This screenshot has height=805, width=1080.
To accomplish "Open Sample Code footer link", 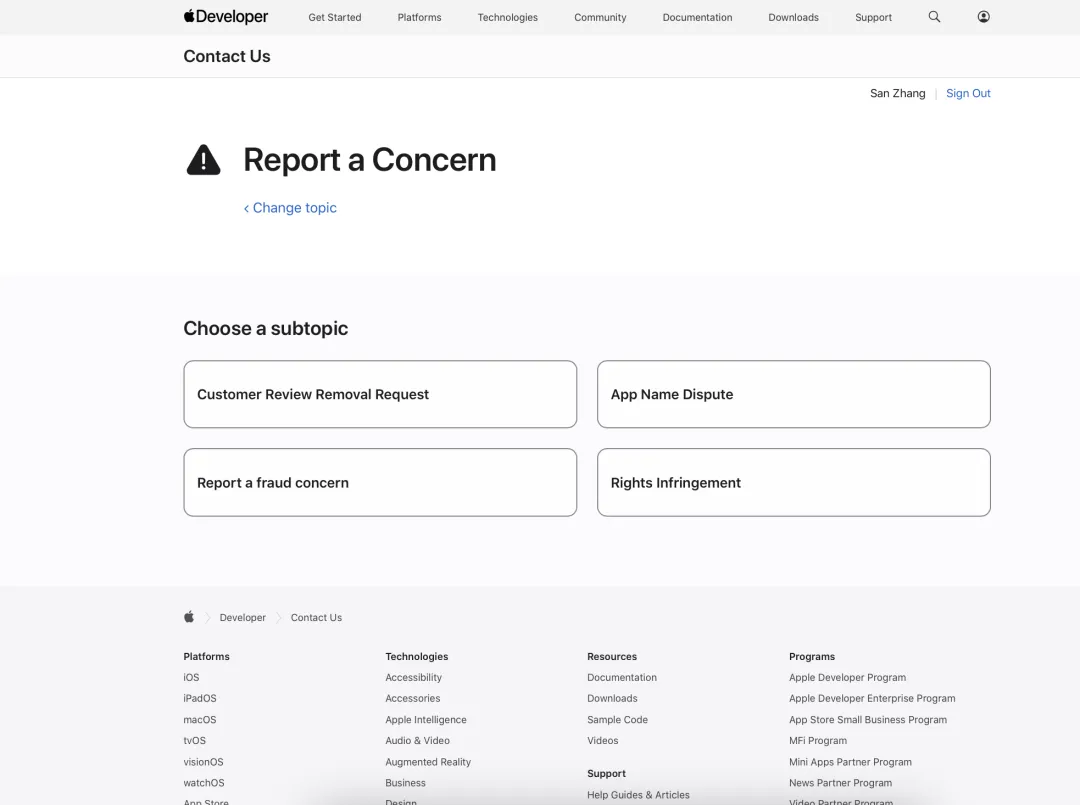I will click(x=617, y=720).
